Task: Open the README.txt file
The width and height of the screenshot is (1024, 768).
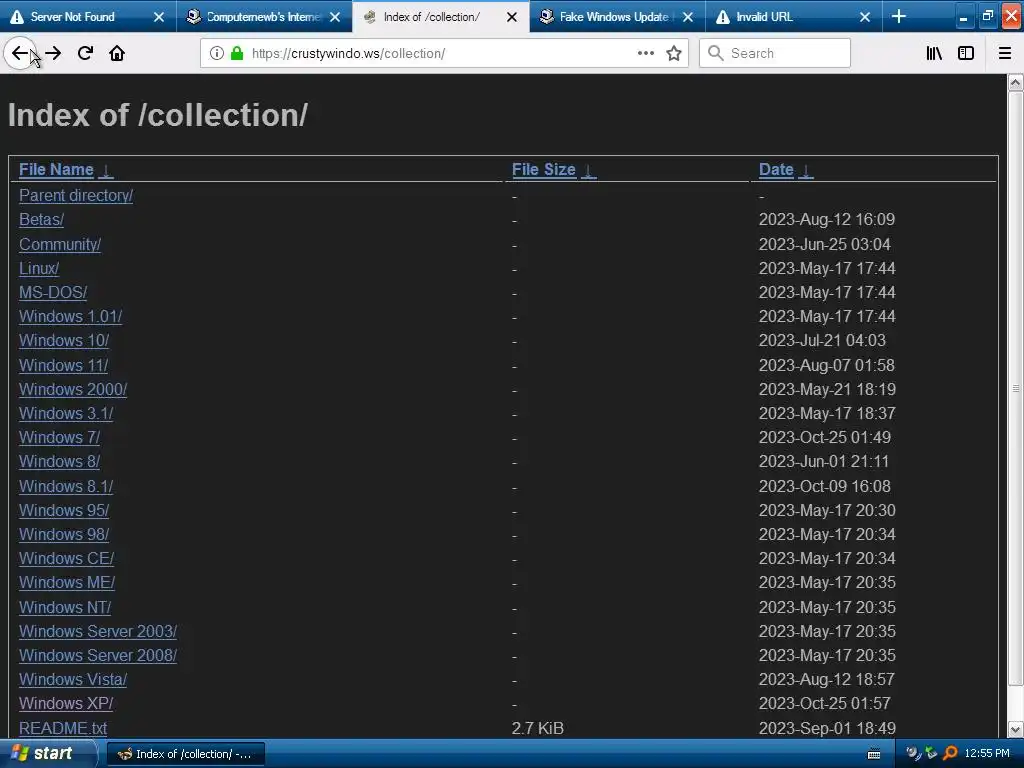Action: pyautogui.click(x=63, y=728)
